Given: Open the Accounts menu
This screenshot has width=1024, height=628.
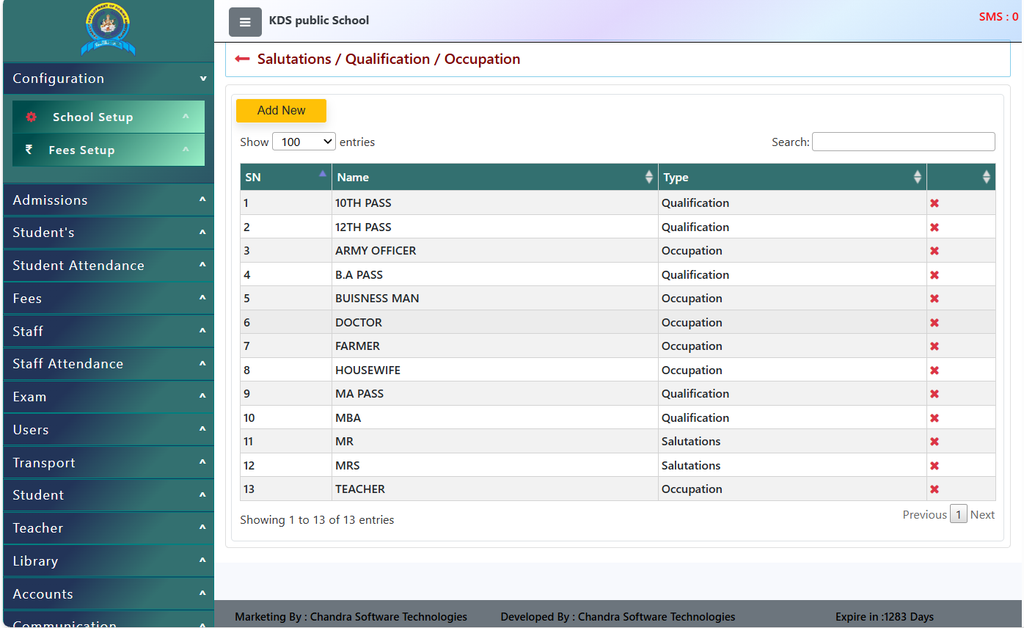Looking at the screenshot, I should click(x=108, y=594).
